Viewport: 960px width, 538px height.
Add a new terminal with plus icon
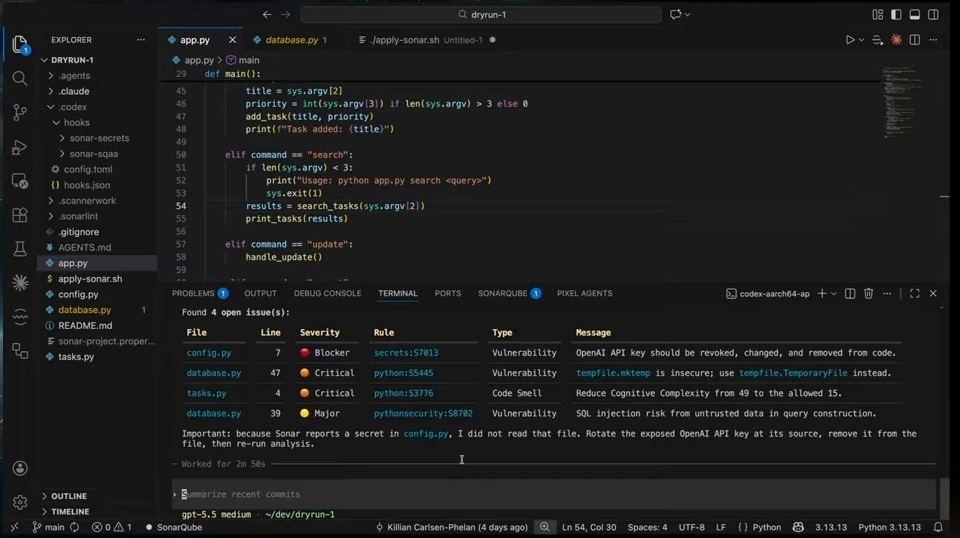click(x=822, y=294)
